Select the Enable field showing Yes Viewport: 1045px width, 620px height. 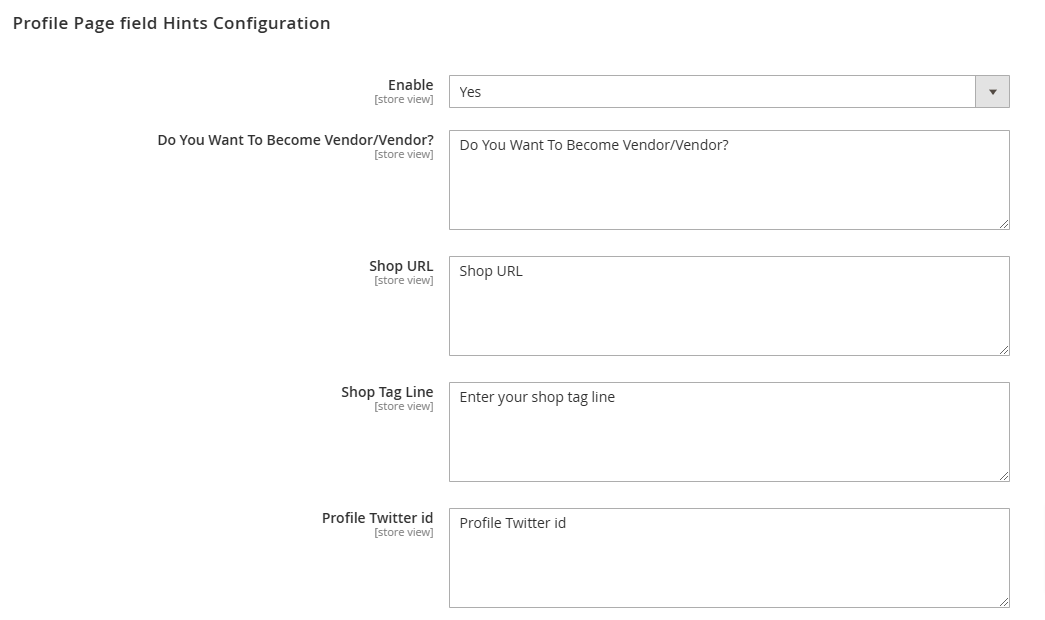(729, 91)
